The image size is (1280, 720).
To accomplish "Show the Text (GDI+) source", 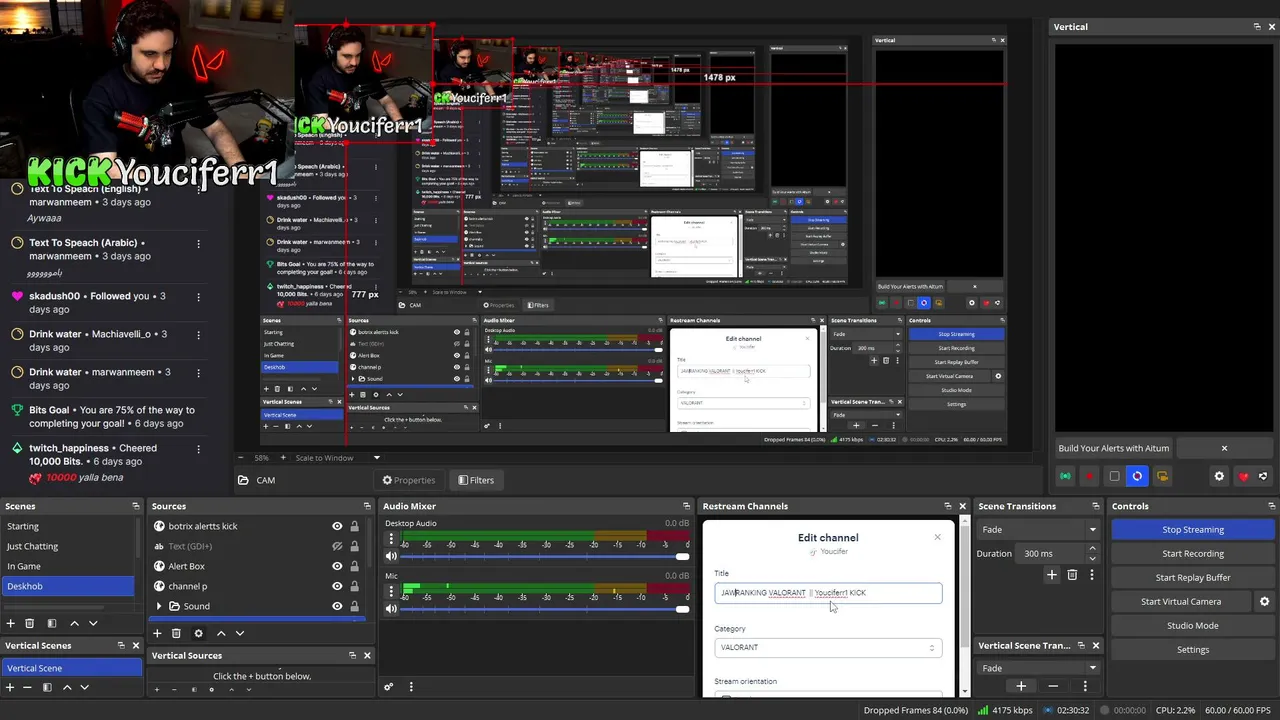I will [x=337, y=546].
